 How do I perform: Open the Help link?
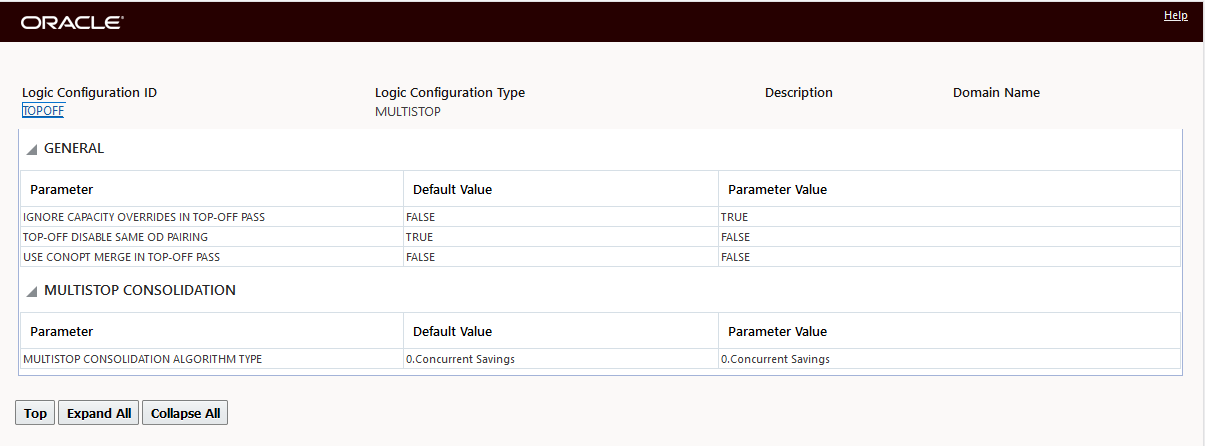1175,16
